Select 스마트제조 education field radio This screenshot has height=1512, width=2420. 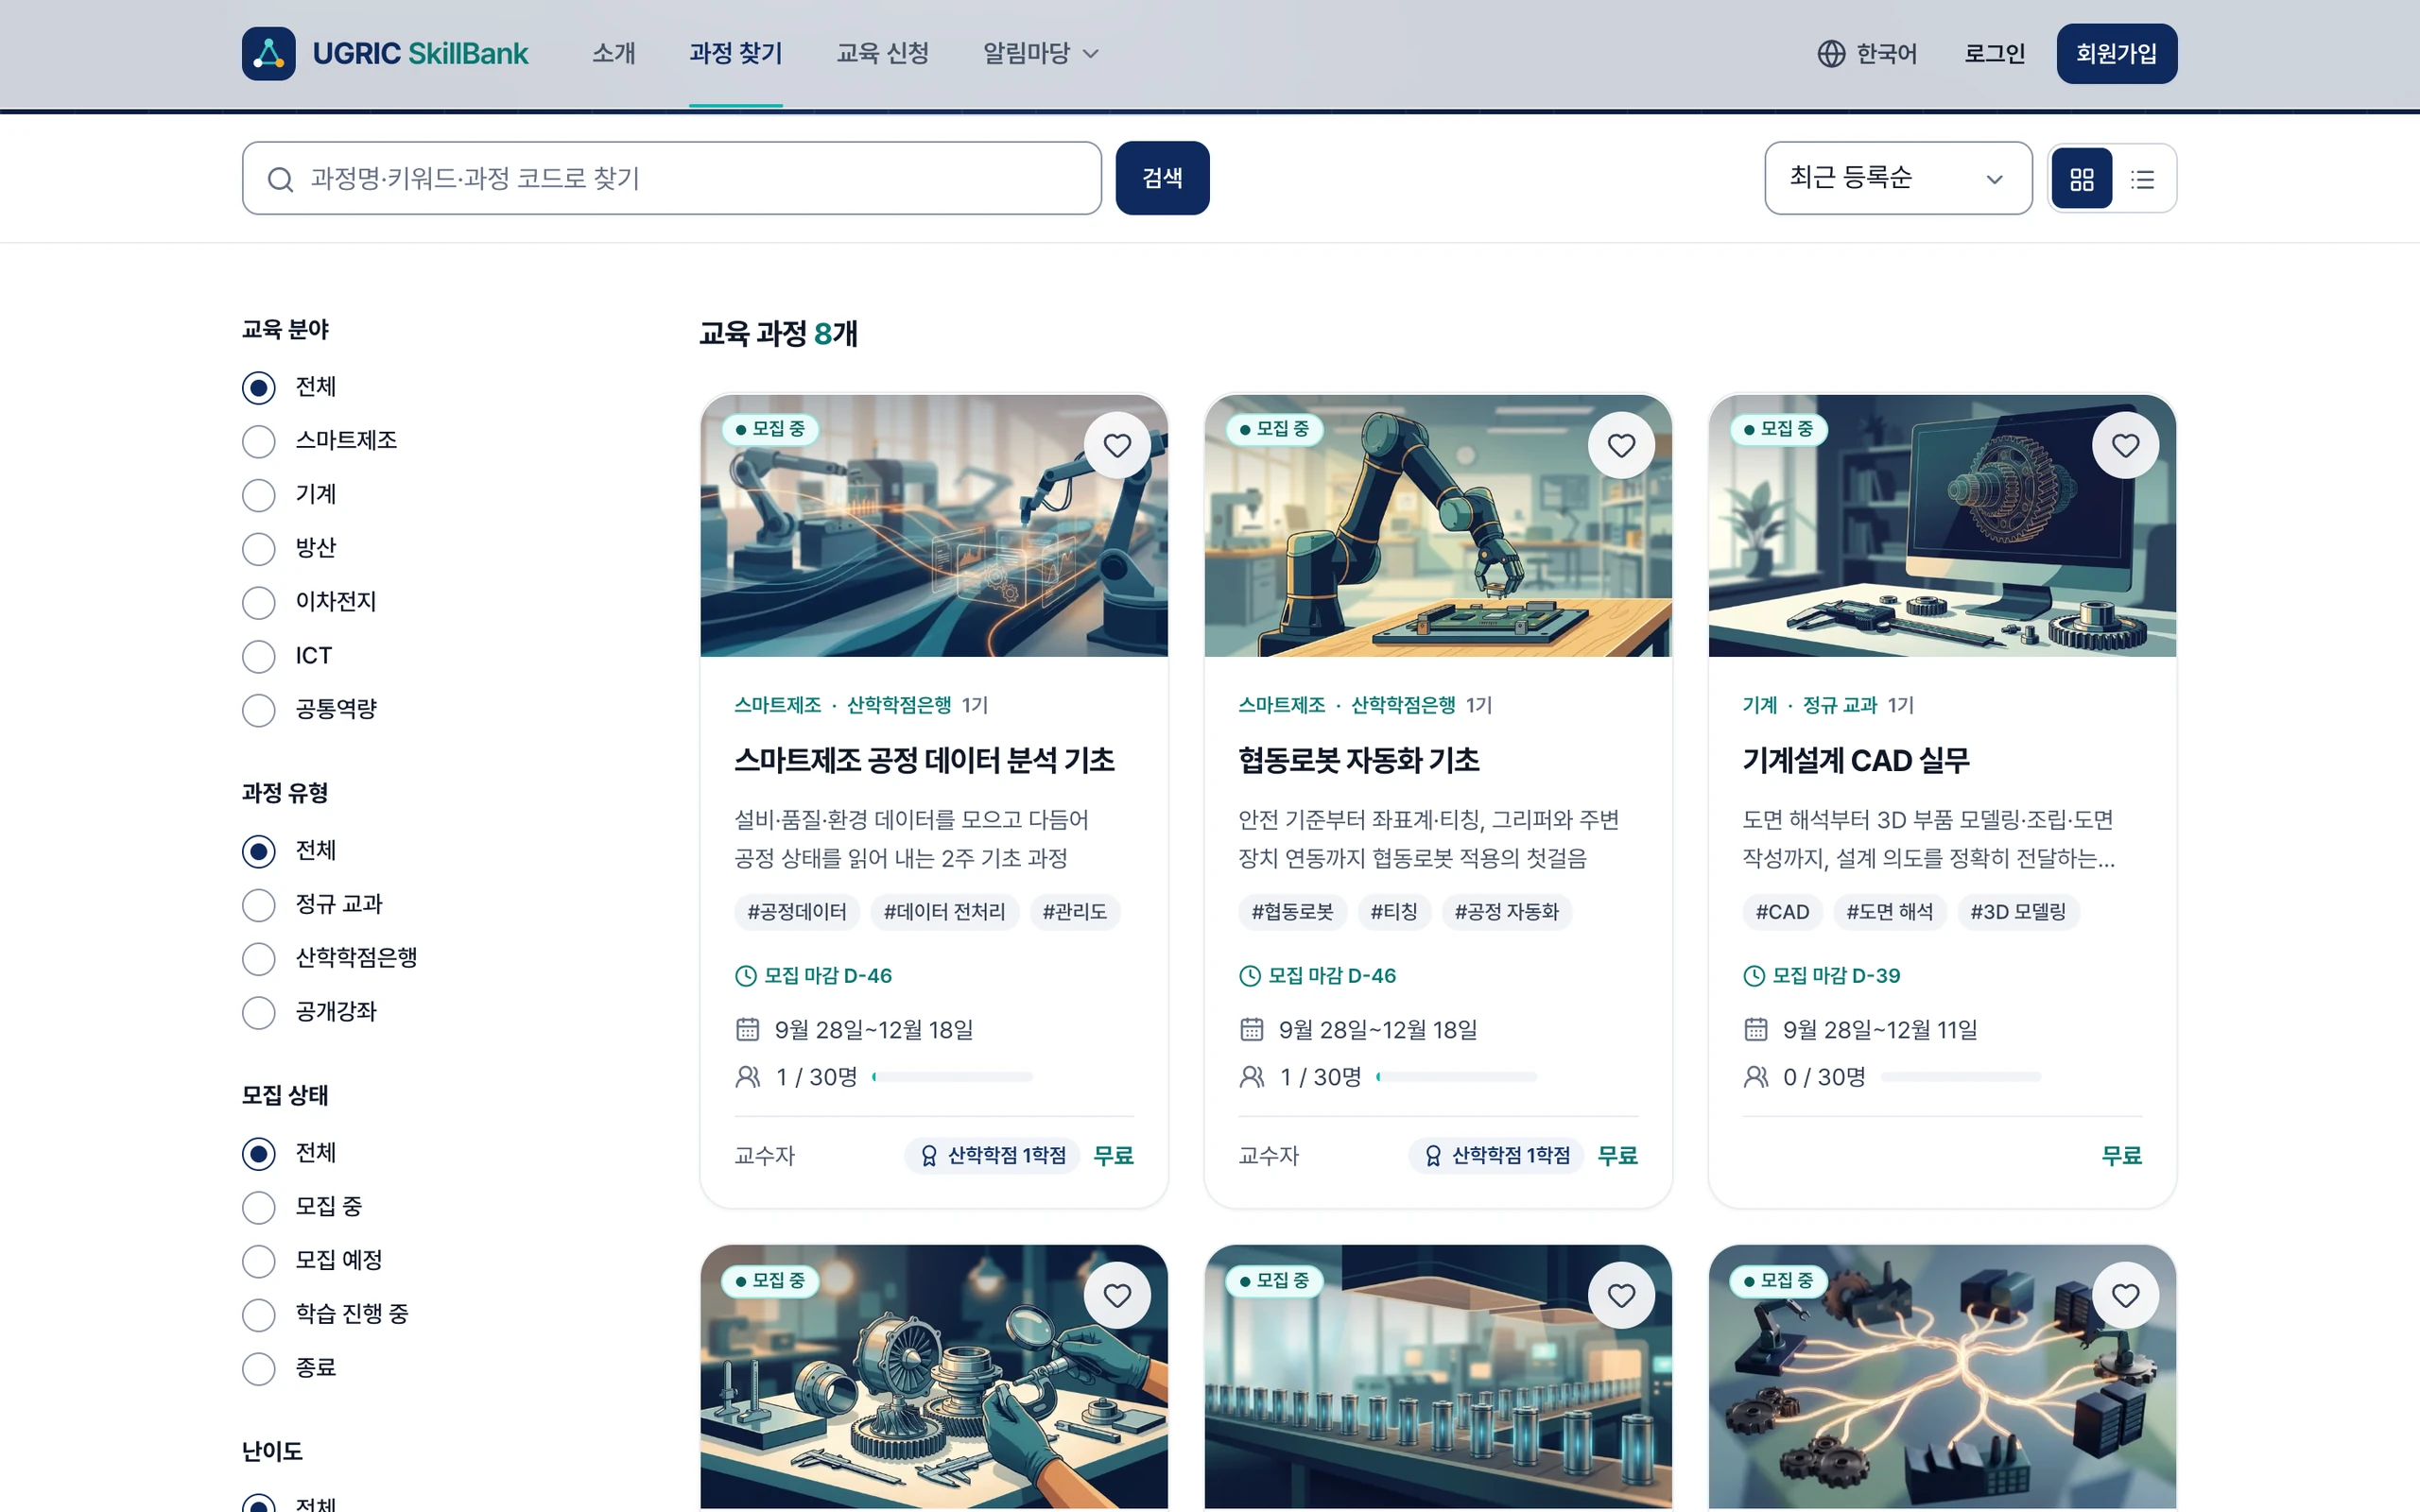[x=259, y=441]
